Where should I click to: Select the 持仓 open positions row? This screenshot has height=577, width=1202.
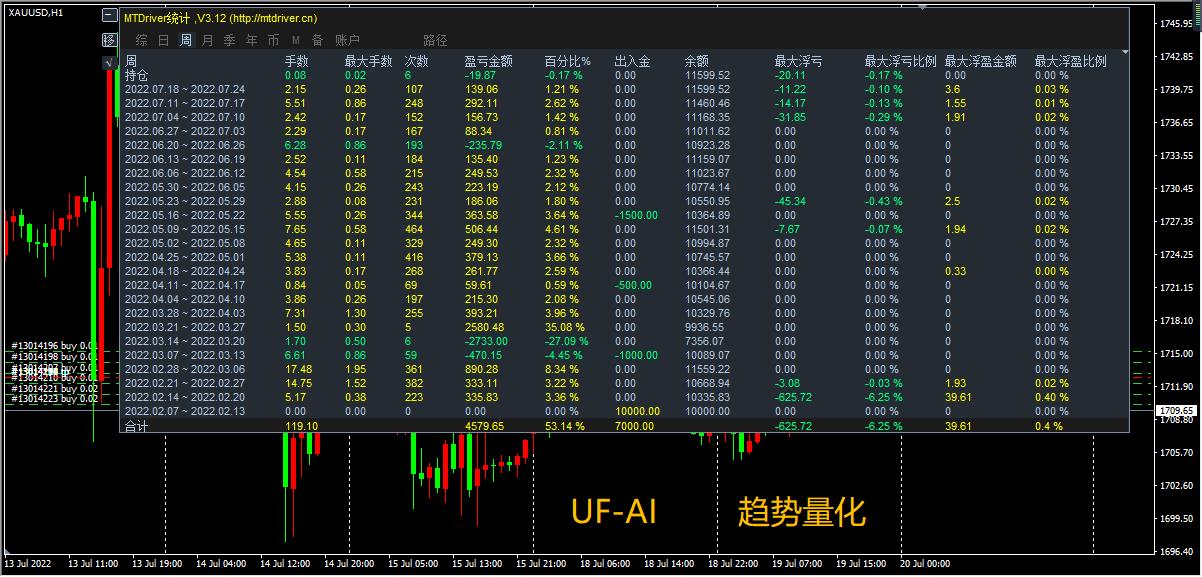pyautogui.click(x=624, y=75)
